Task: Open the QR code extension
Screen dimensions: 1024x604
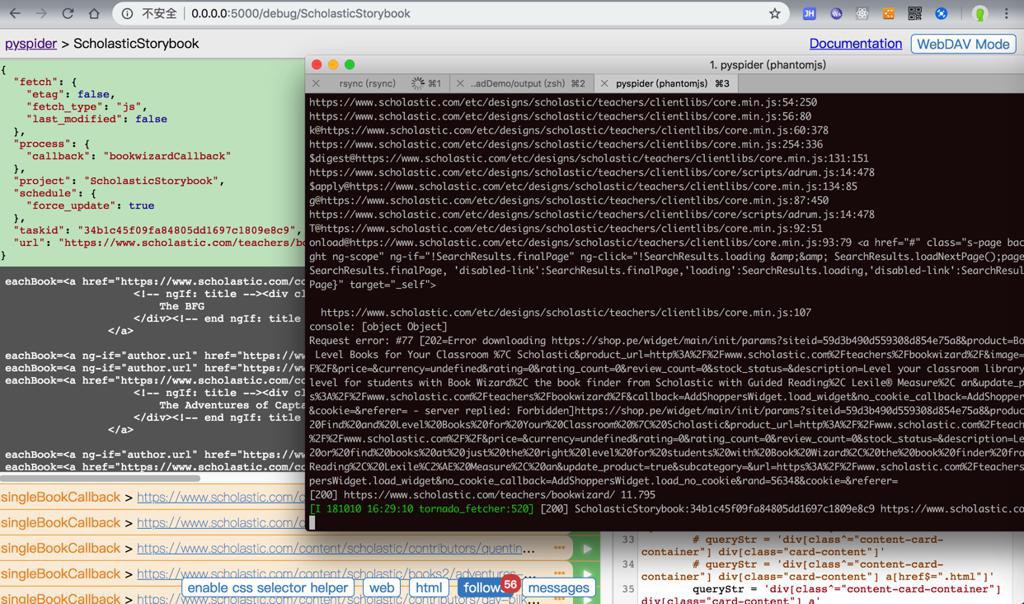Action: click(x=914, y=13)
